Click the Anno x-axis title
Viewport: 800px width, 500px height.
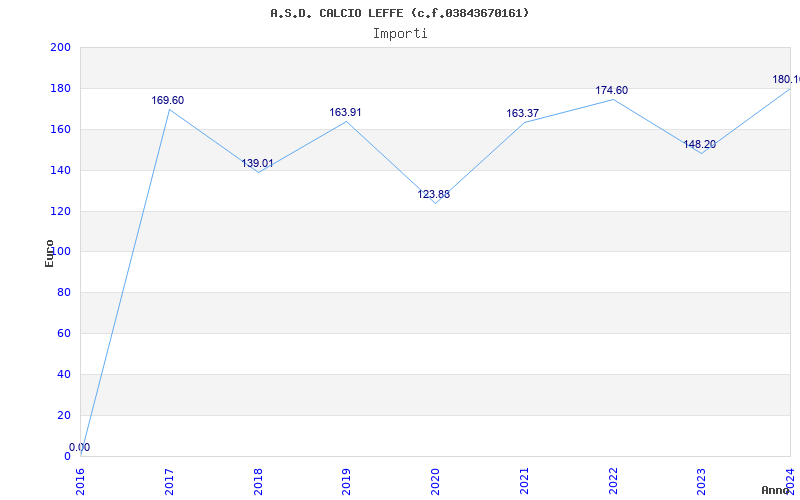[775, 490]
